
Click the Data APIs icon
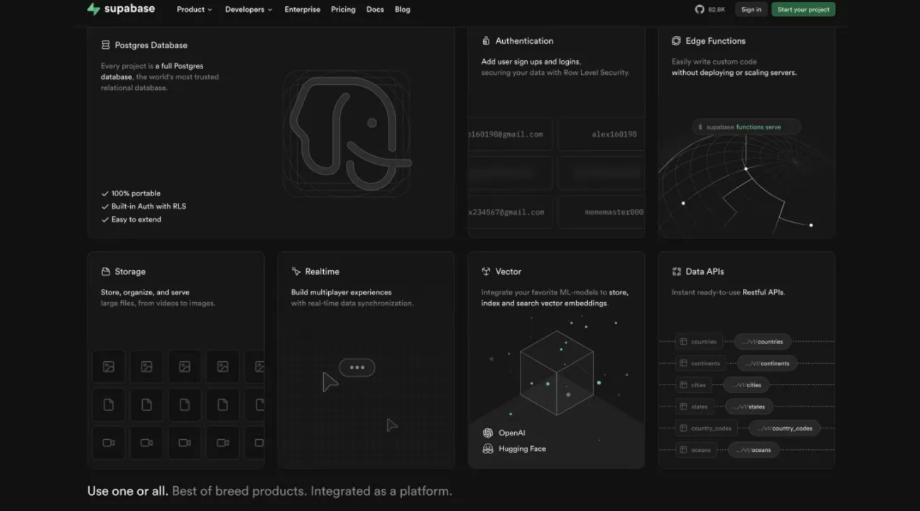676,271
